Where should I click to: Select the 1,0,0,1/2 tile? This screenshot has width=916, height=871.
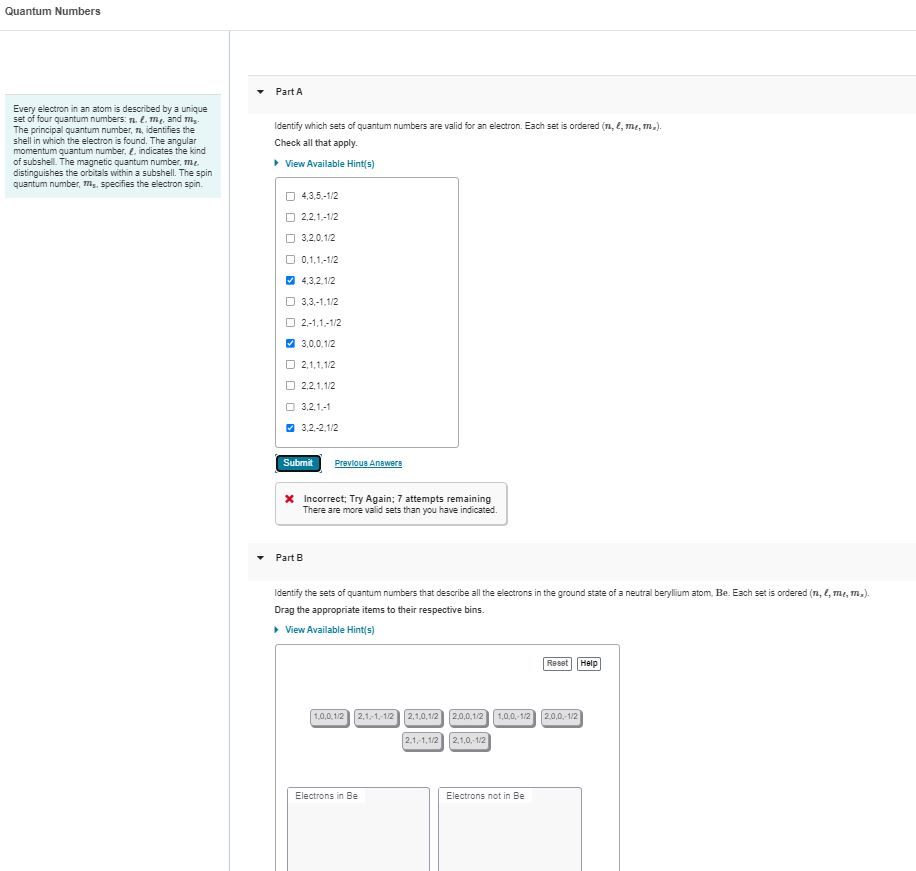(329, 717)
